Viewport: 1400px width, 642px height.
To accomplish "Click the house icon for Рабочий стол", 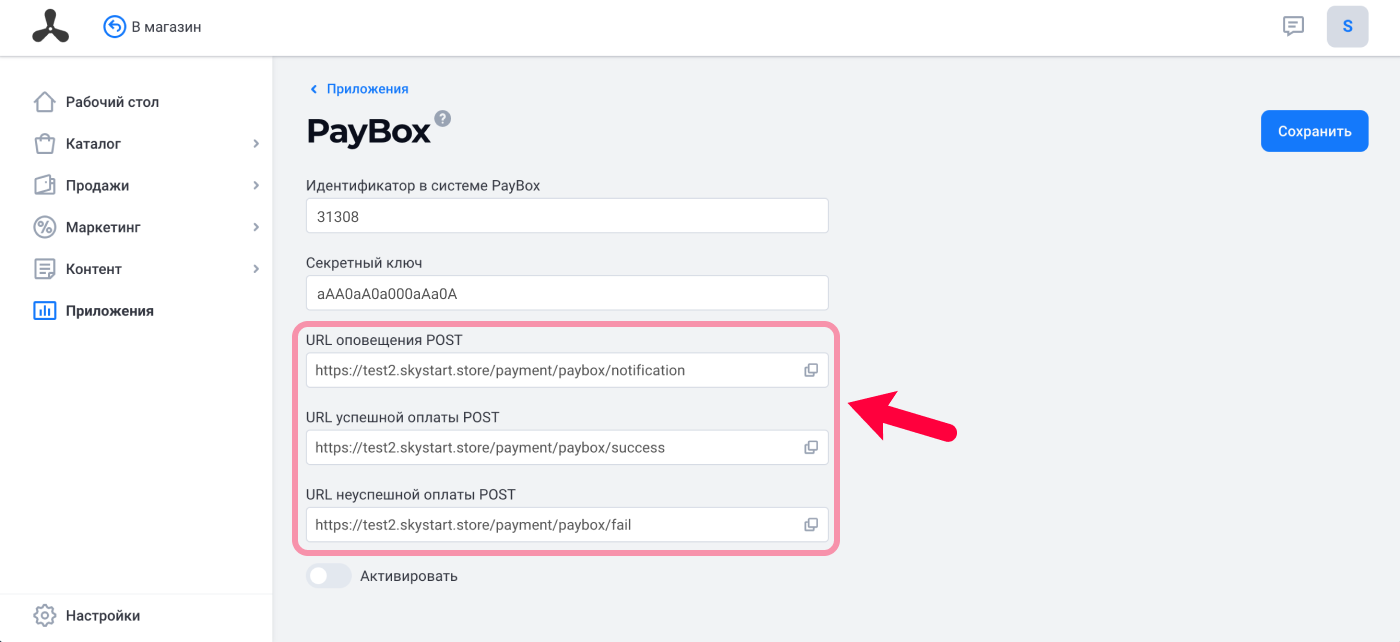I will point(44,102).
